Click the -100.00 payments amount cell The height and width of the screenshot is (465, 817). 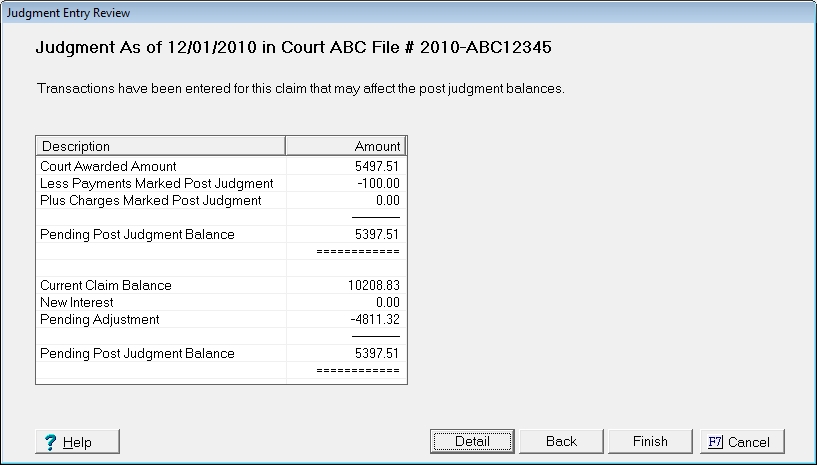coord(377,183)
